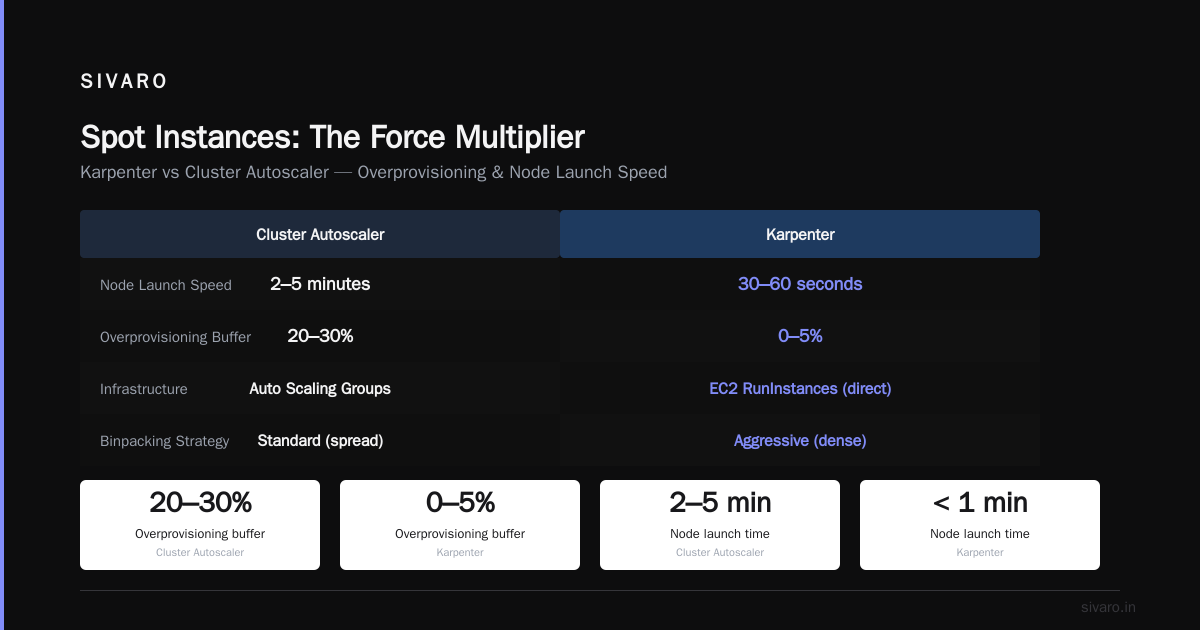Open the '2–5 min' node launch card

(x=720, y=525)
